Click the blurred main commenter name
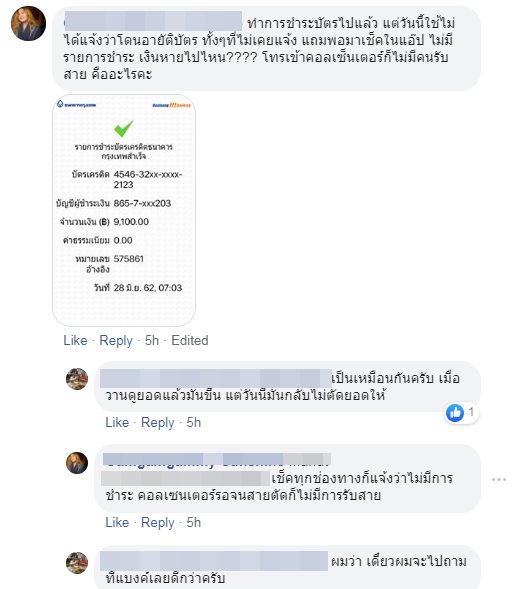 point(153,21)
